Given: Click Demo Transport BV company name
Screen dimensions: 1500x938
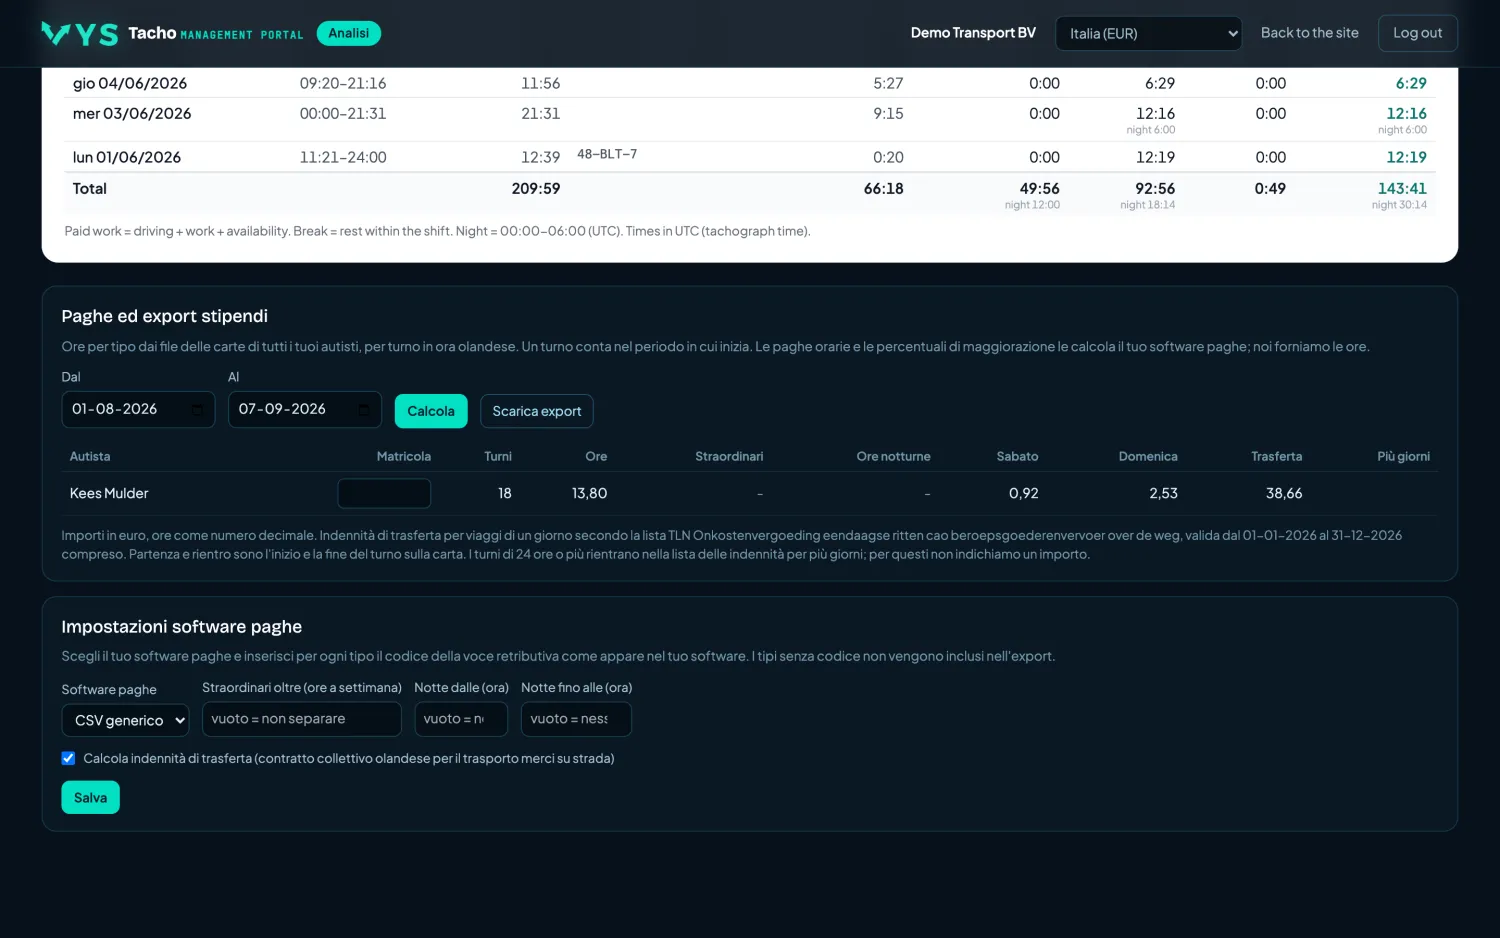Looking at the screenshot, I should click(973, 33).
